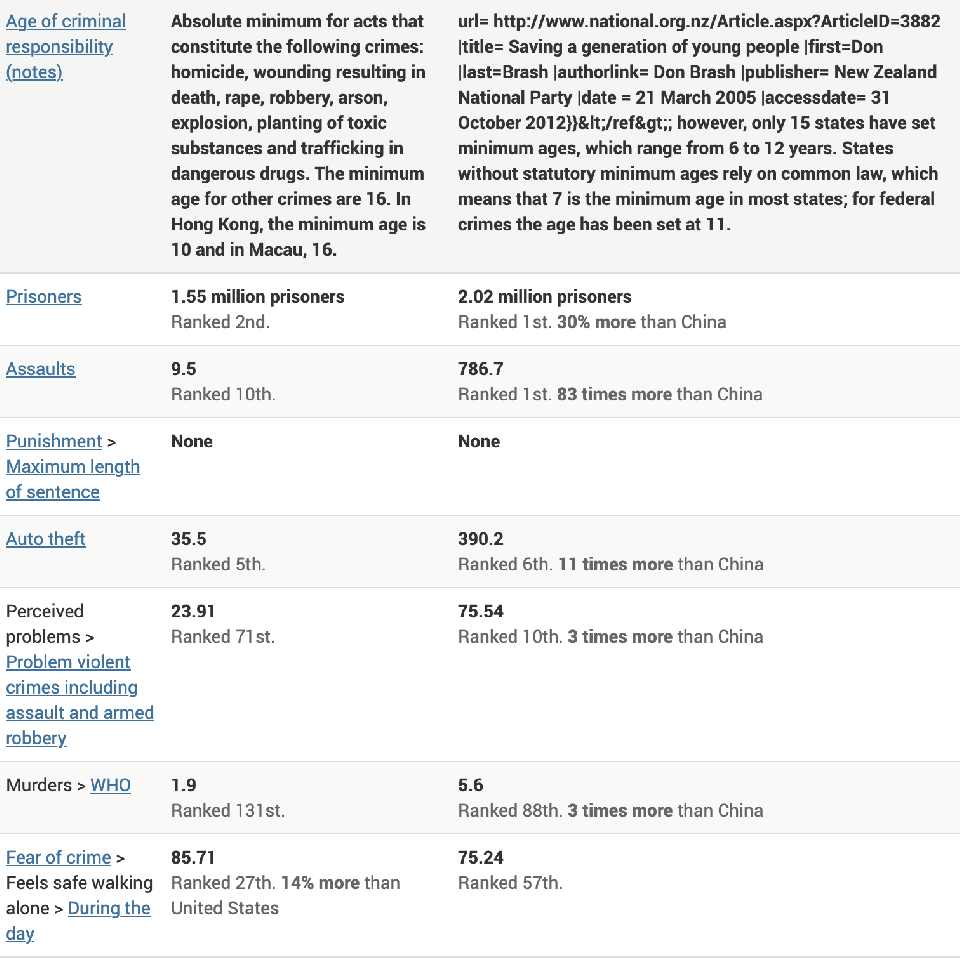Click the Auto theft link

(x=46, y=539)
